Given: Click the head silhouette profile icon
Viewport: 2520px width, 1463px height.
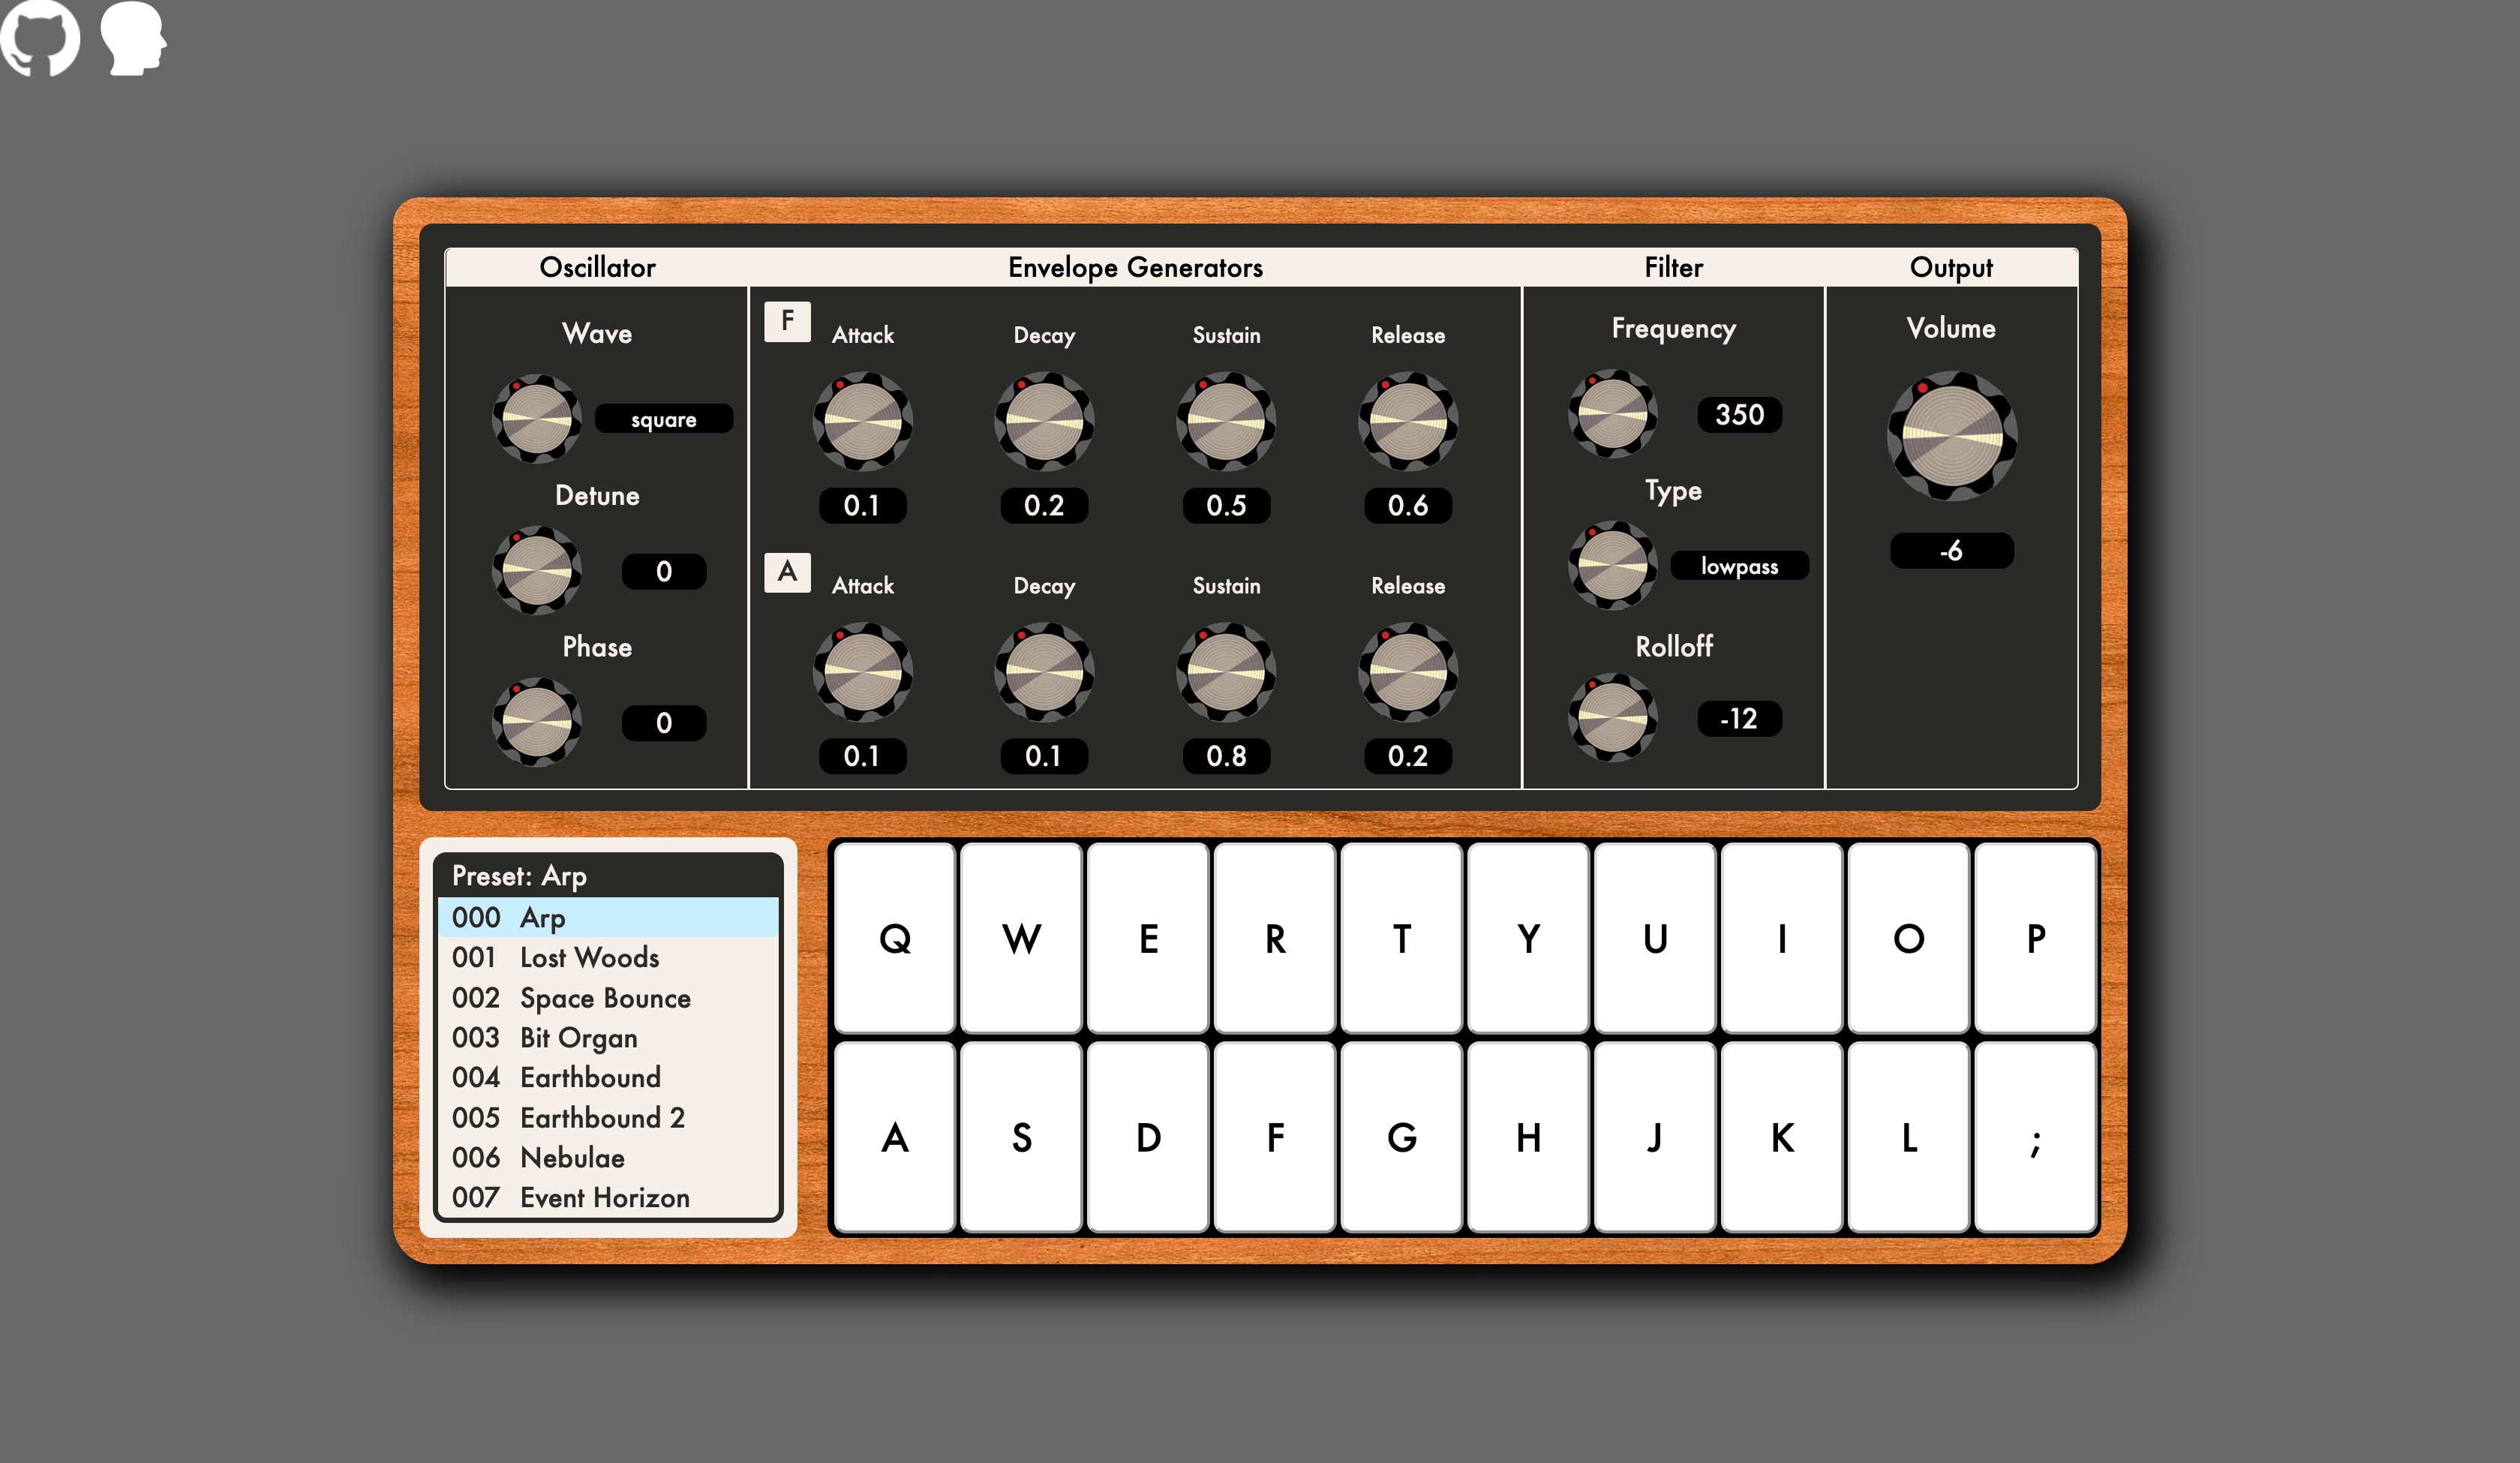Looking at the screenshot, I should pos(133,38).
